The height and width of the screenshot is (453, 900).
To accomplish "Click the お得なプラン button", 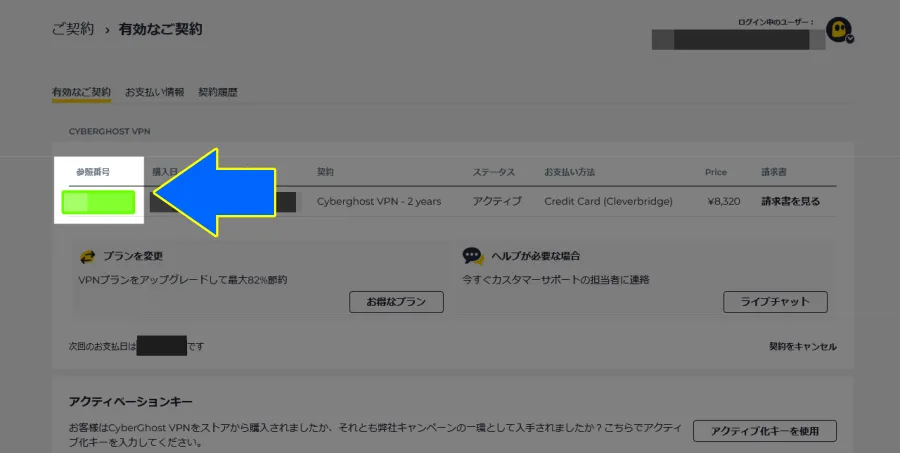I will point(396,302).
